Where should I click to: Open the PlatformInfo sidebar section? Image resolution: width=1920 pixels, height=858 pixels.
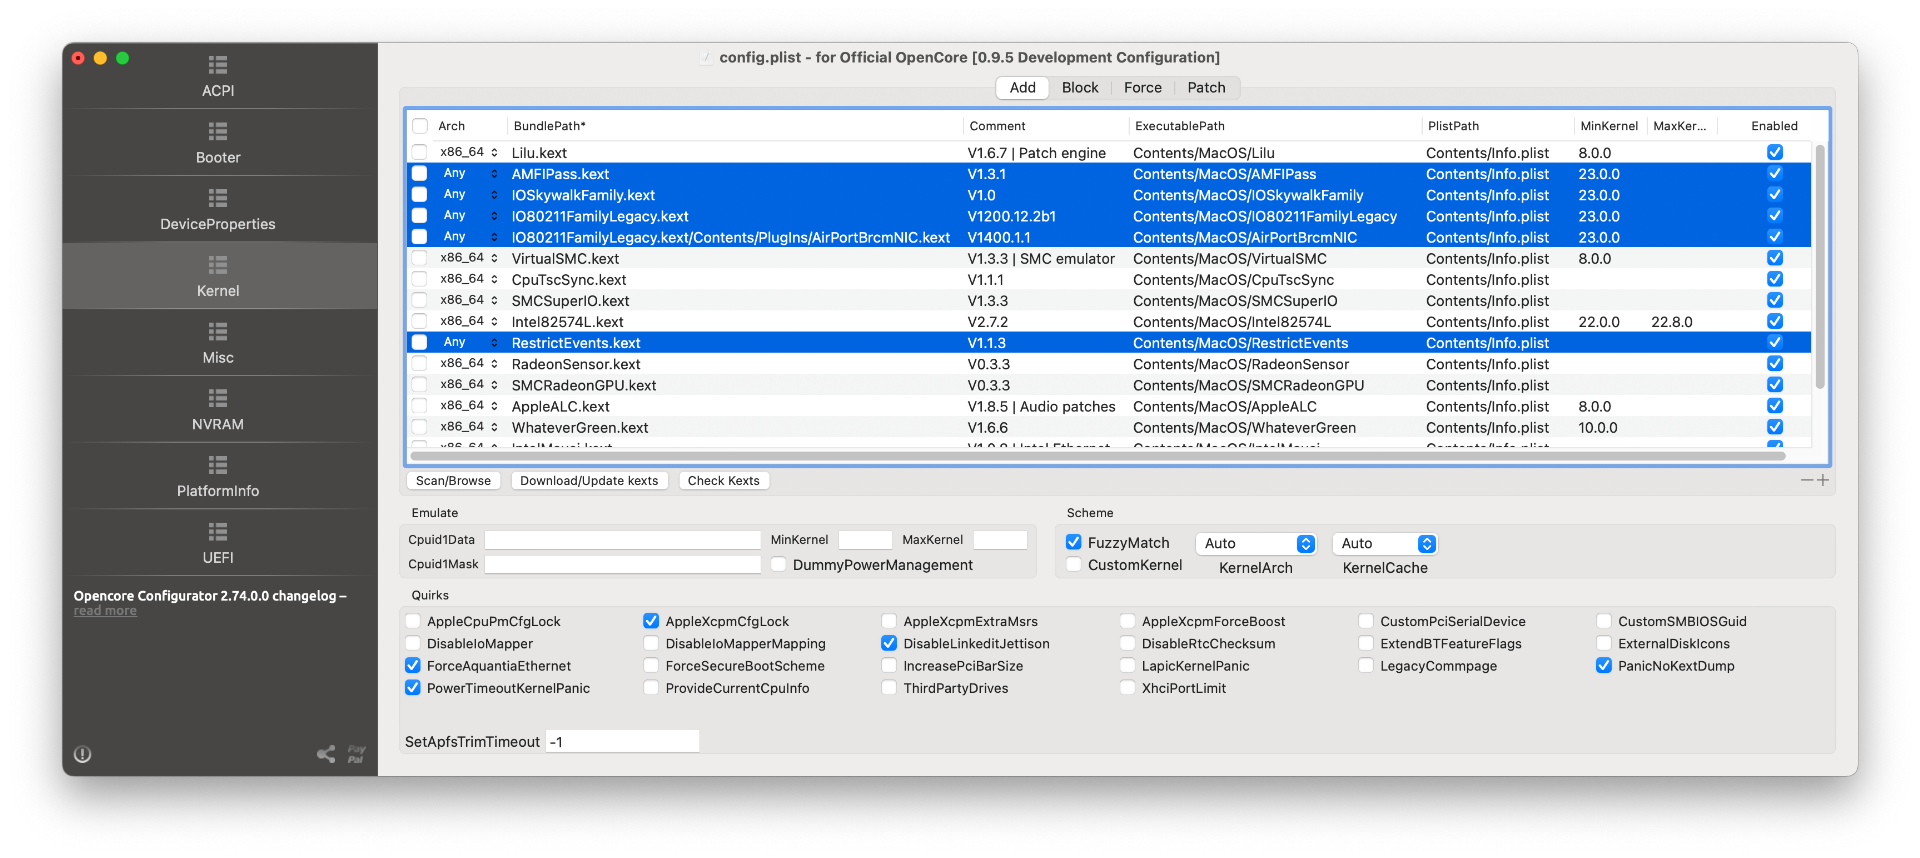218,477
